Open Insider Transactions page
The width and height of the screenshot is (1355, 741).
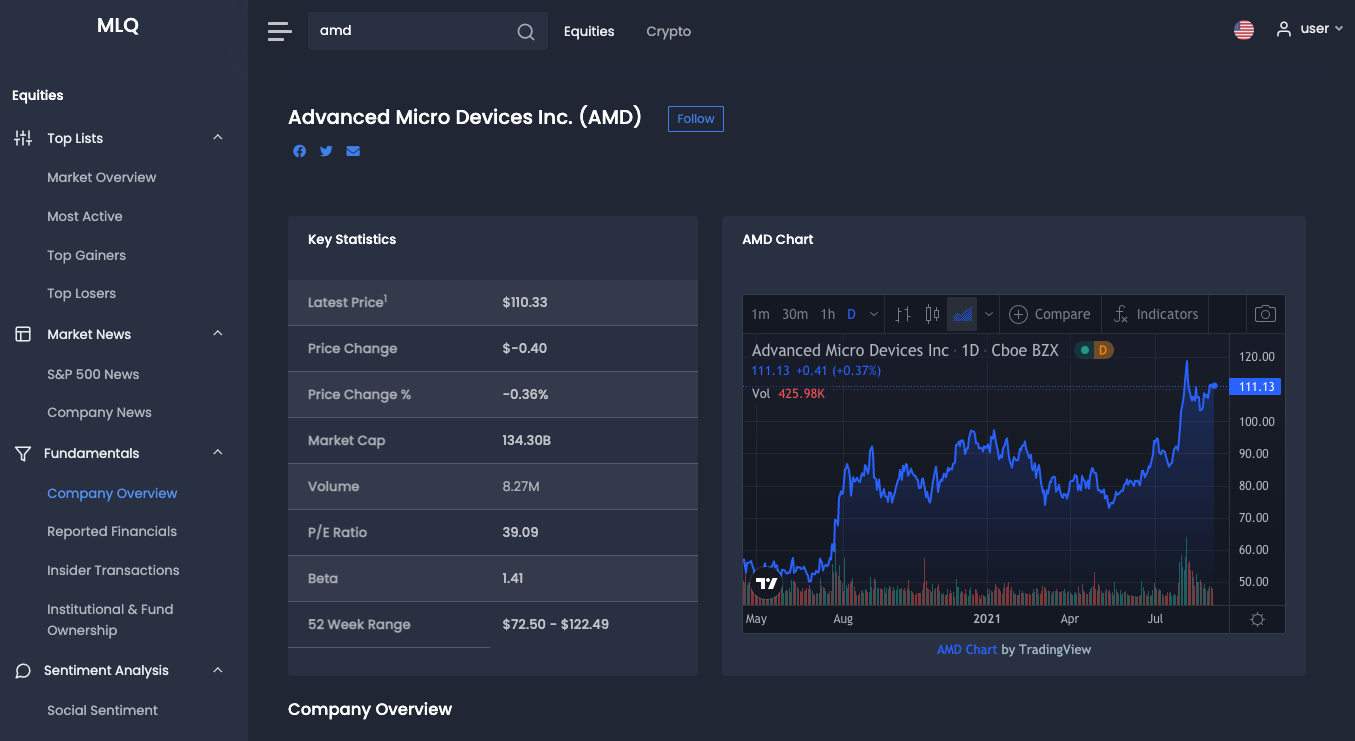113,570
